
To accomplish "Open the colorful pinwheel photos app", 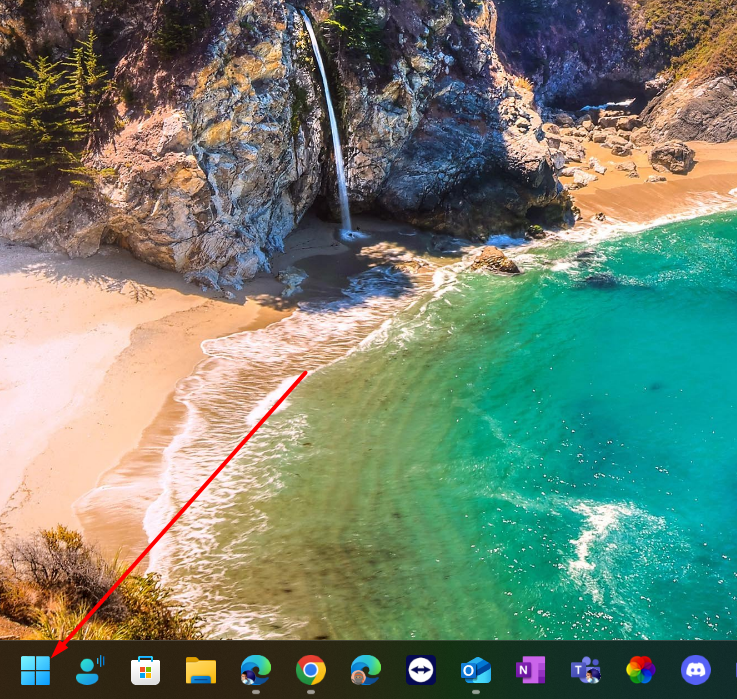I will [641, 670].
